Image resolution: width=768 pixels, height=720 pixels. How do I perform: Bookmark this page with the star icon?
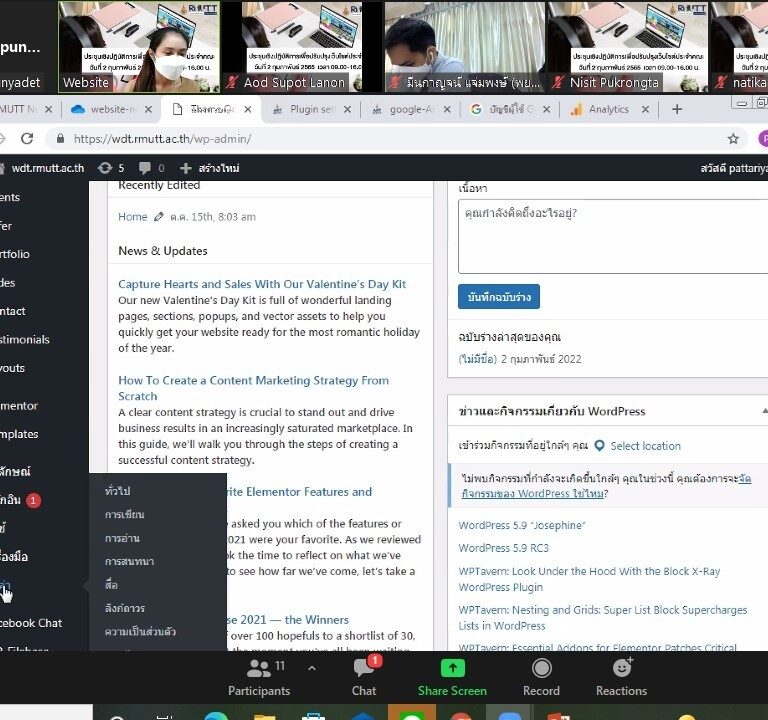pyautogui.click(x=733, y=139)
